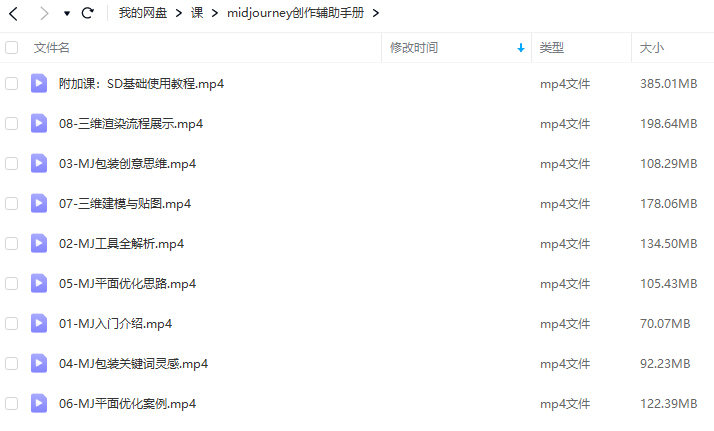Tick the checkbox for 05-MJ平面优化思路.mp4
The width and height of the screenshot is (714, 431).
[11, 284]
